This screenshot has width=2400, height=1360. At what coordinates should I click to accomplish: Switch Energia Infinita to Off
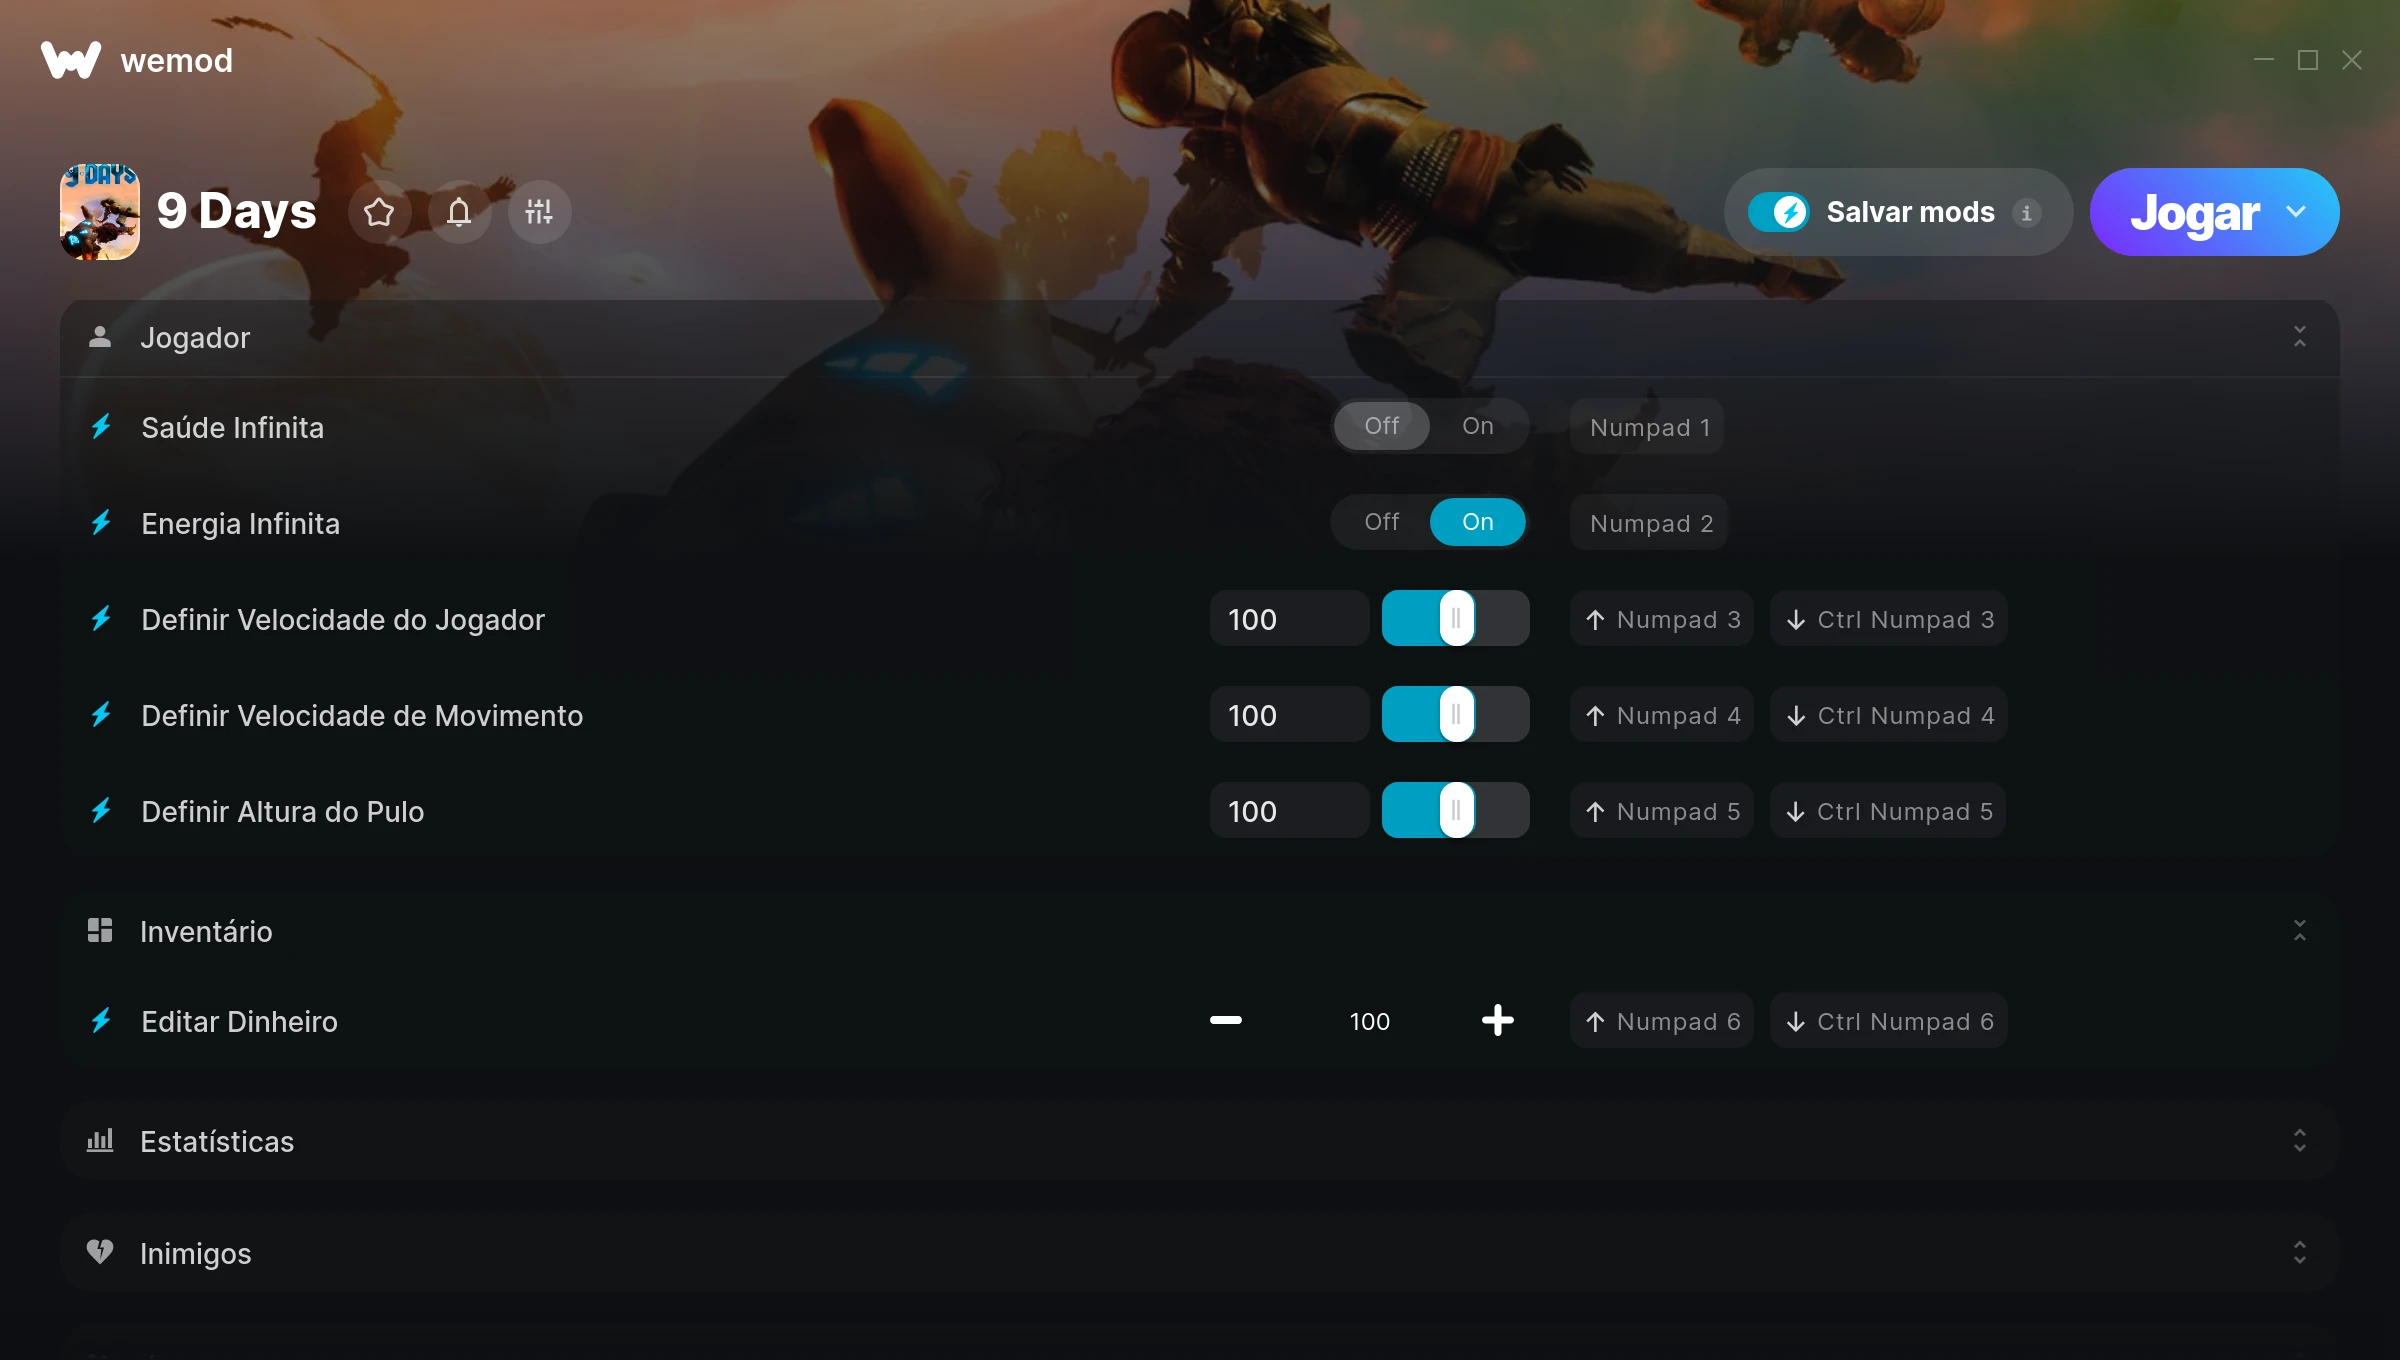pos(1381,522)
